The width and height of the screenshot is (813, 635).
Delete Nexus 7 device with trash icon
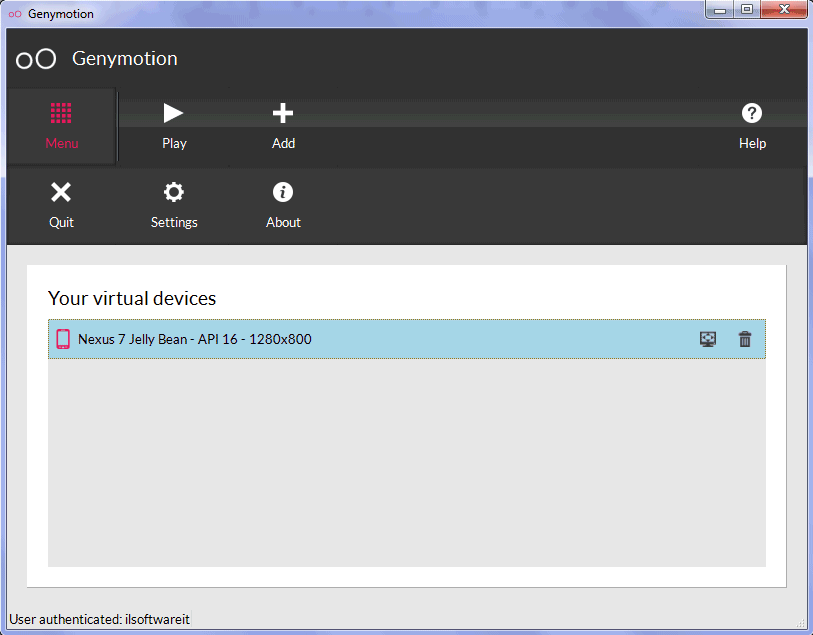(745, 339)
